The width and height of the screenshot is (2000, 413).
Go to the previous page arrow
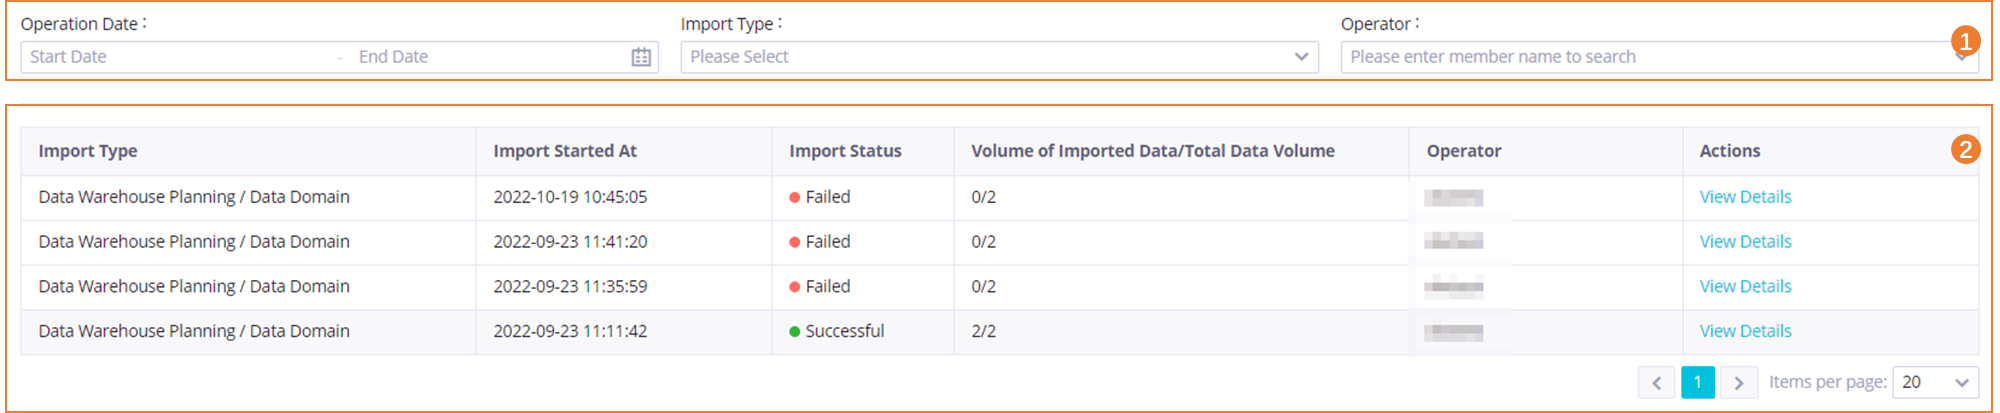pos(1656,382)
